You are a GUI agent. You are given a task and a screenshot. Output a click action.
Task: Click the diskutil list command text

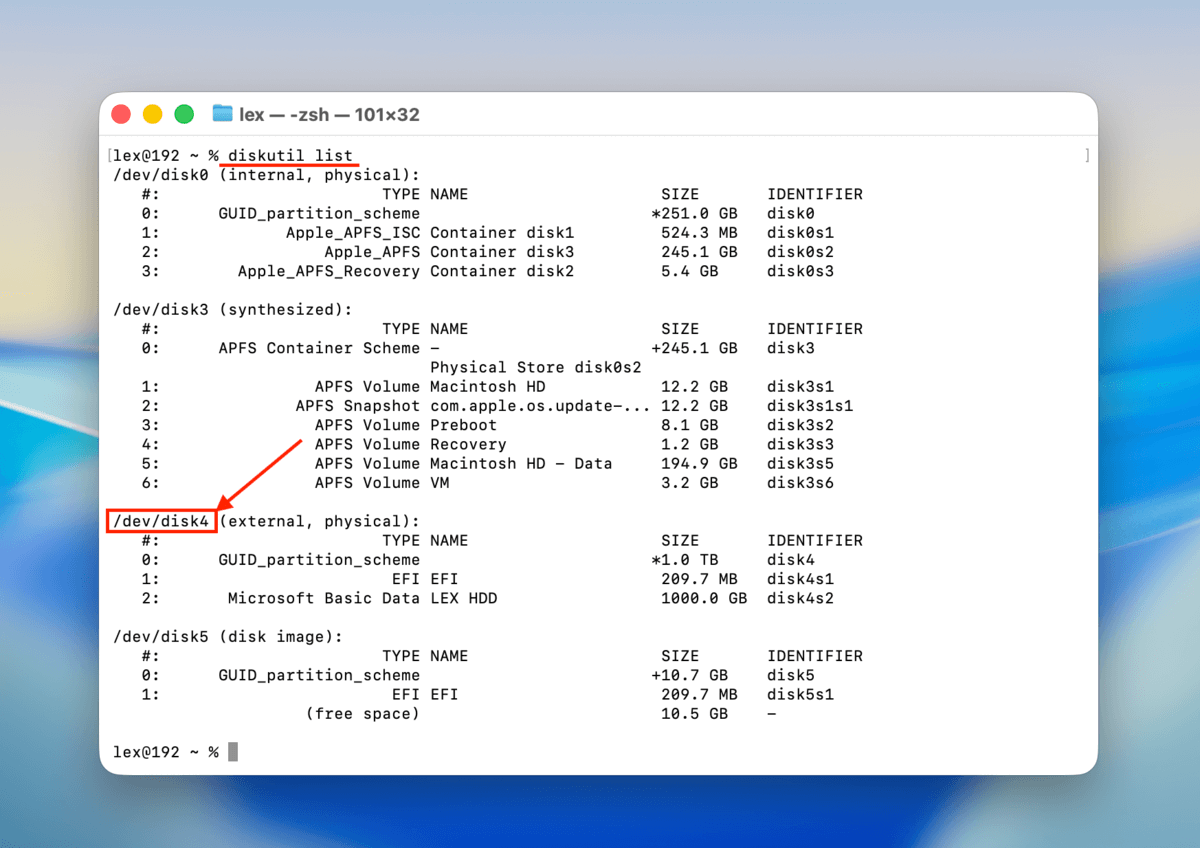click(286, 155)
